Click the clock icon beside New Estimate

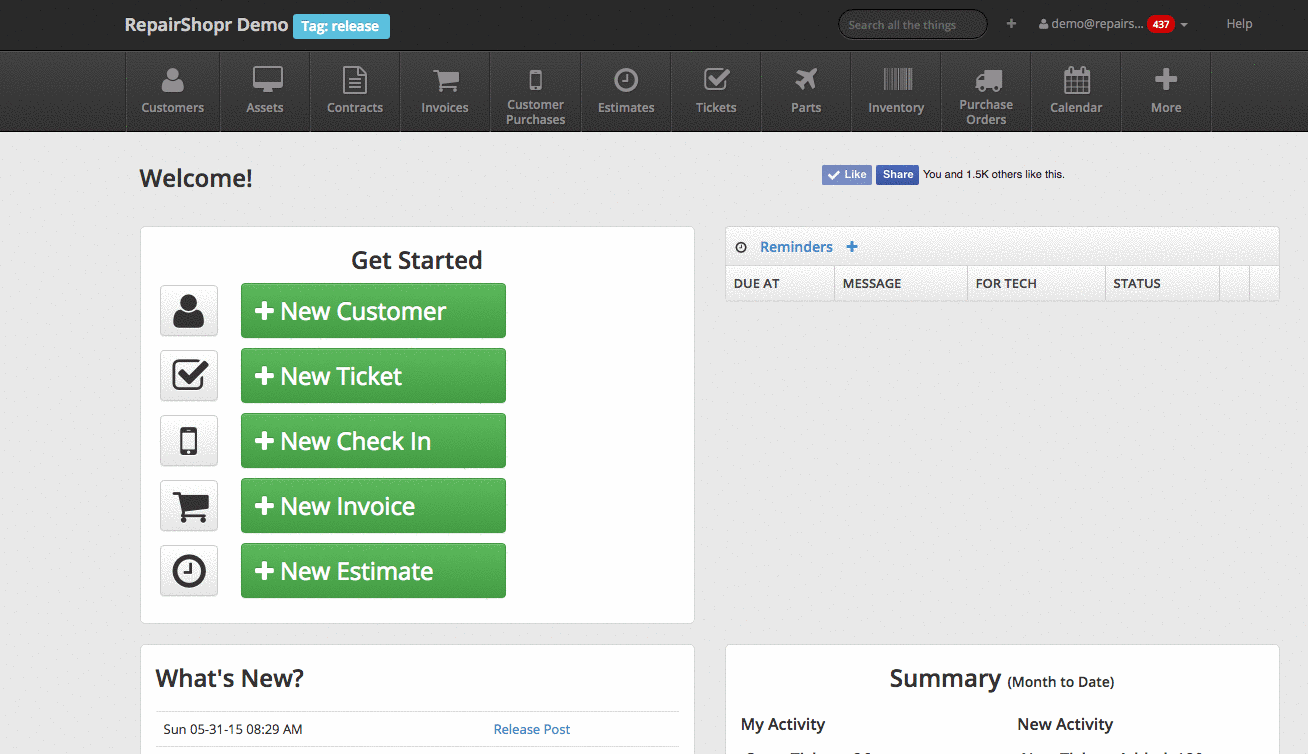point(189,571)
